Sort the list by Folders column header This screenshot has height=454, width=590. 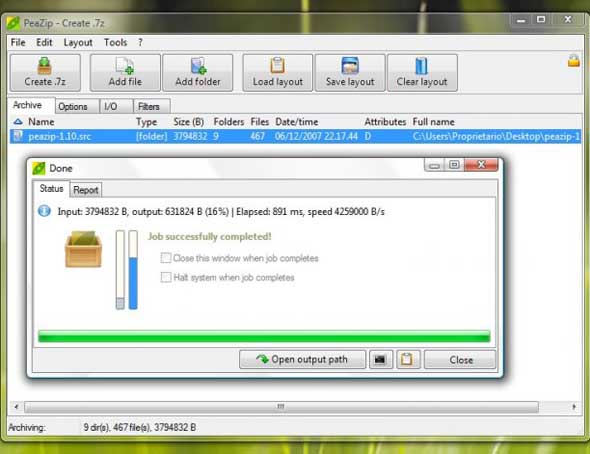pos(228,122)
